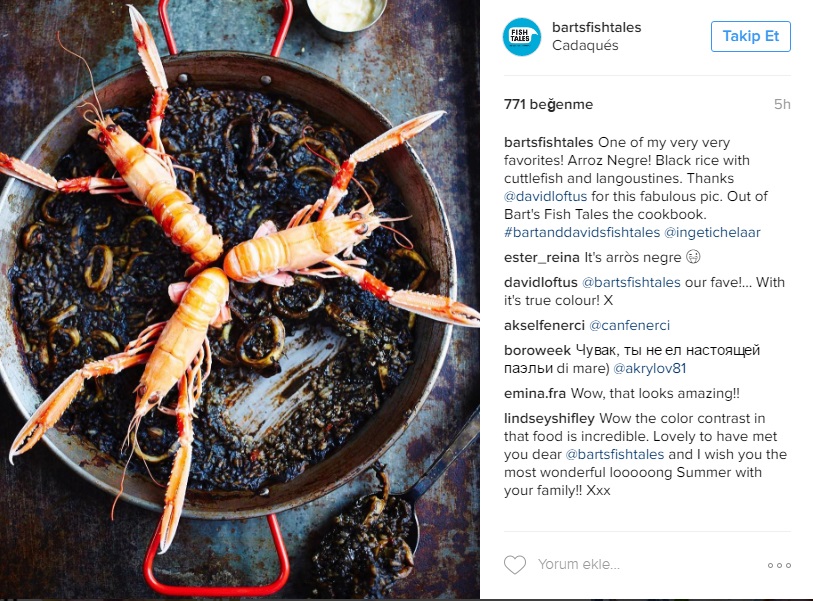Open ester_reina commenter profile

click(x=541, y=258)
